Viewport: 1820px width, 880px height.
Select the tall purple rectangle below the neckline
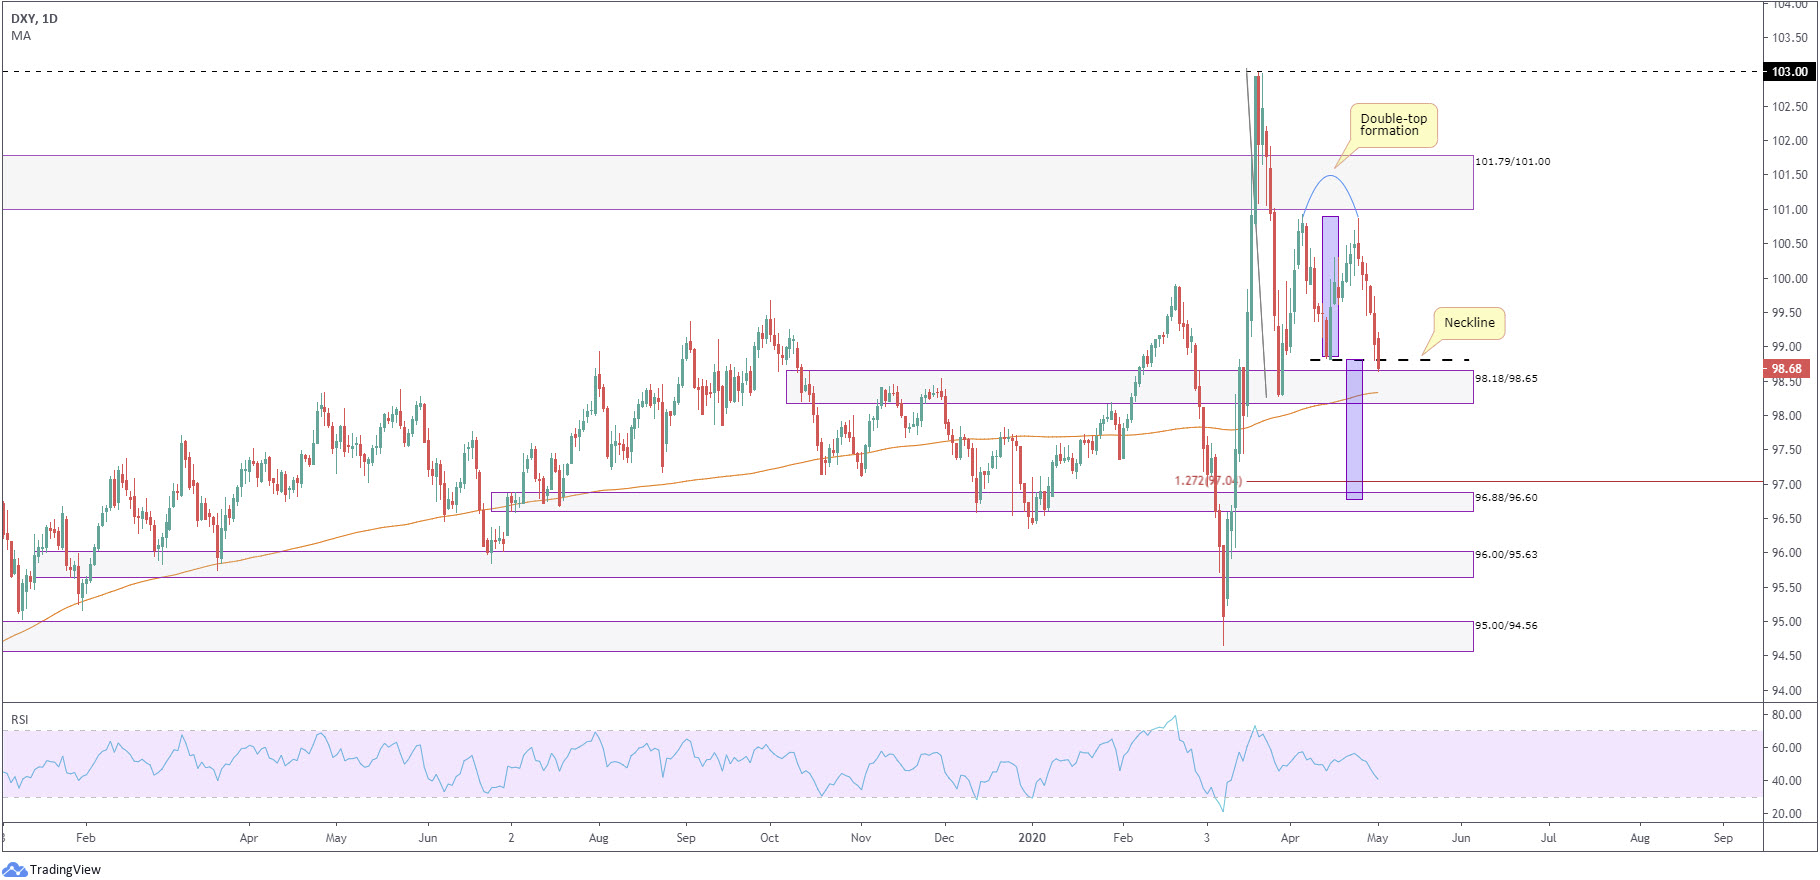1353,430
